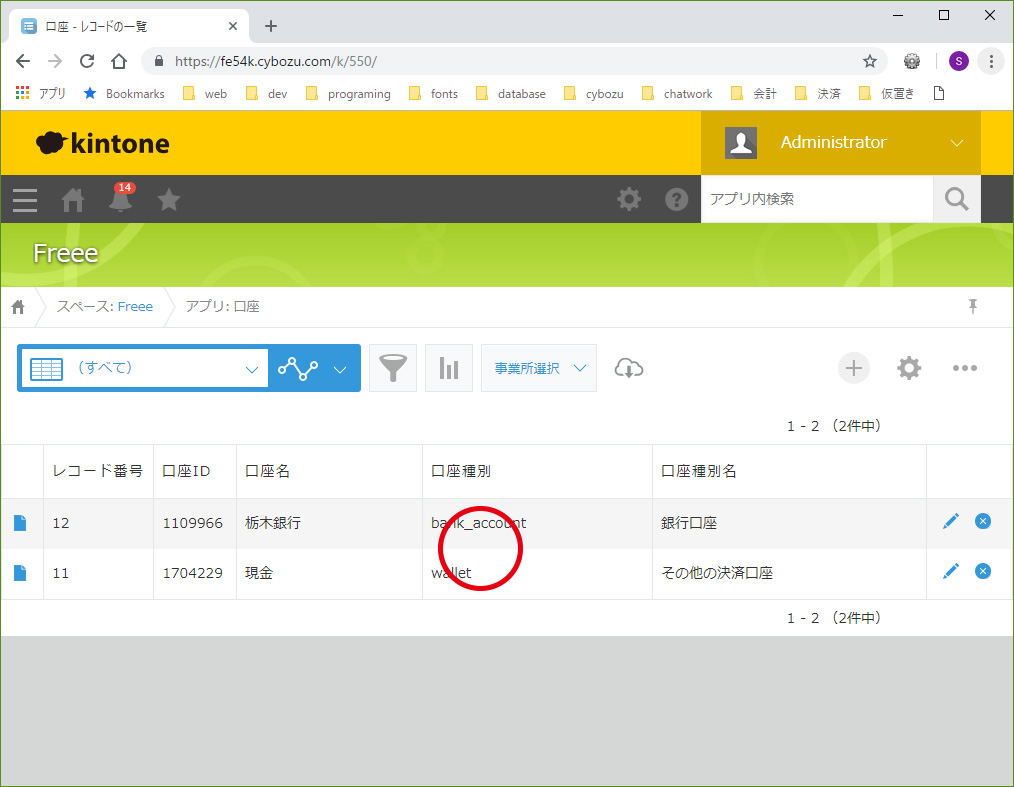1014x787 pixels.
Task: Delete record 12 with x icon
Action: click(983, 521)
